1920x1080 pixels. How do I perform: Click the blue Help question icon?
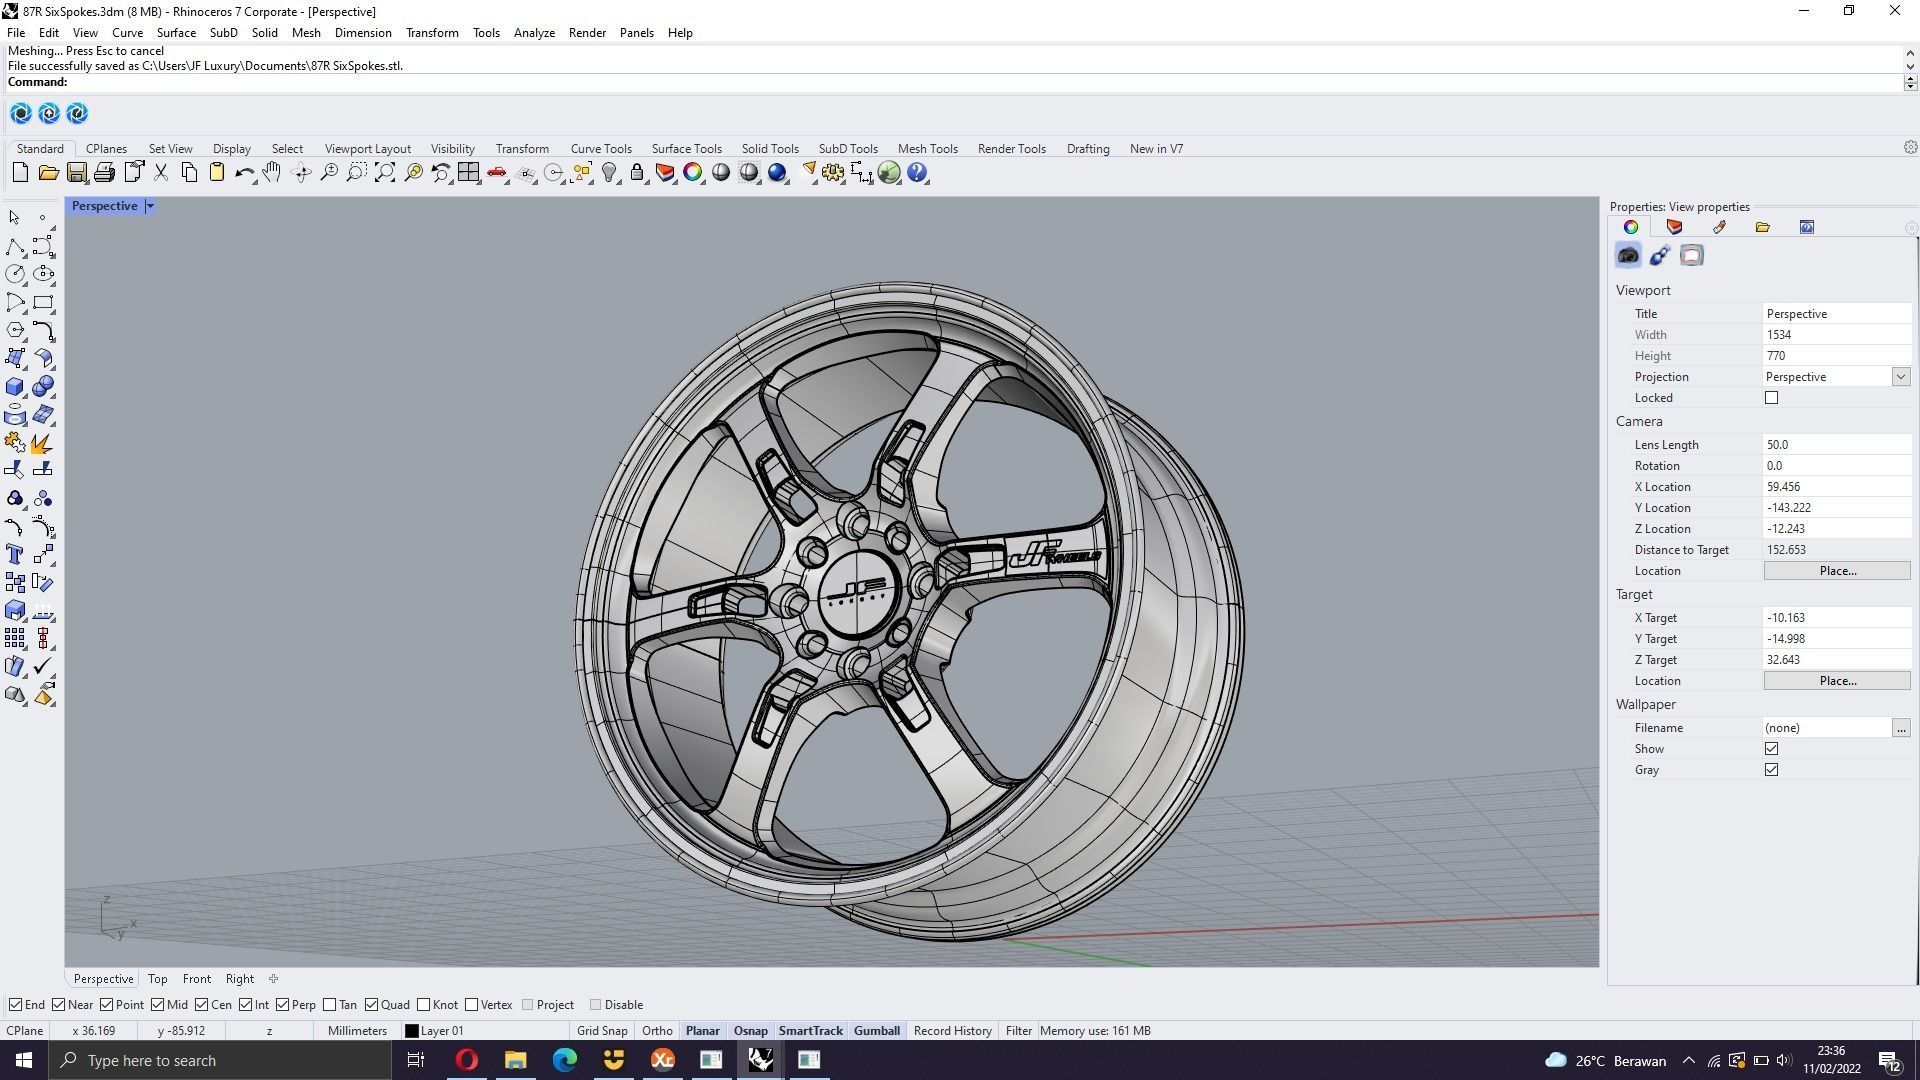[917, 173]
